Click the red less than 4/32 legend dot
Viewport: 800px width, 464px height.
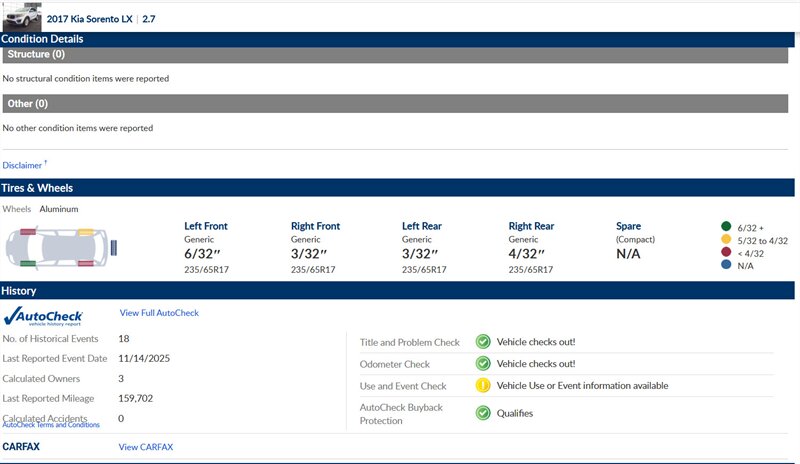(726, 253)
